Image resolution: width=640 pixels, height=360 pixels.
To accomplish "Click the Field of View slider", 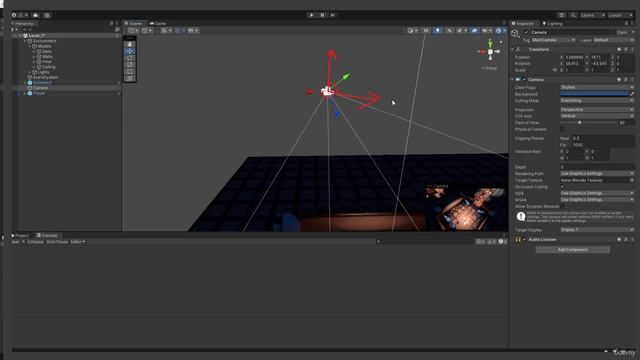I will click(x=588, y=123).
